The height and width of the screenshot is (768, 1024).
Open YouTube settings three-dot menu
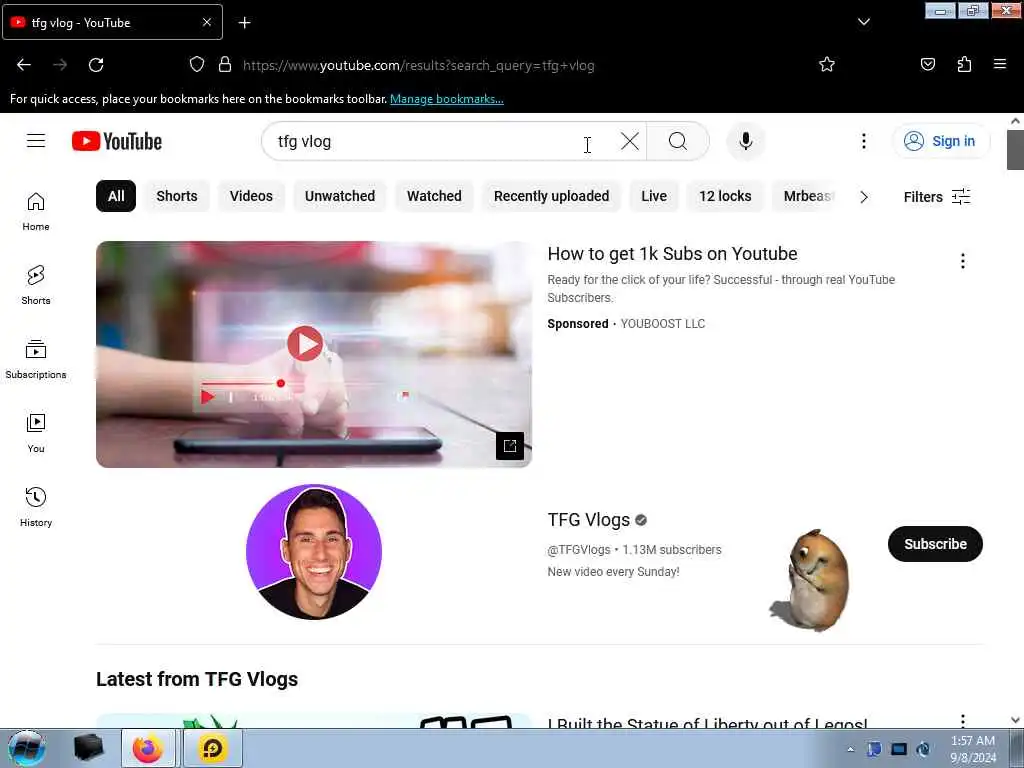click(x=863, y=141)
